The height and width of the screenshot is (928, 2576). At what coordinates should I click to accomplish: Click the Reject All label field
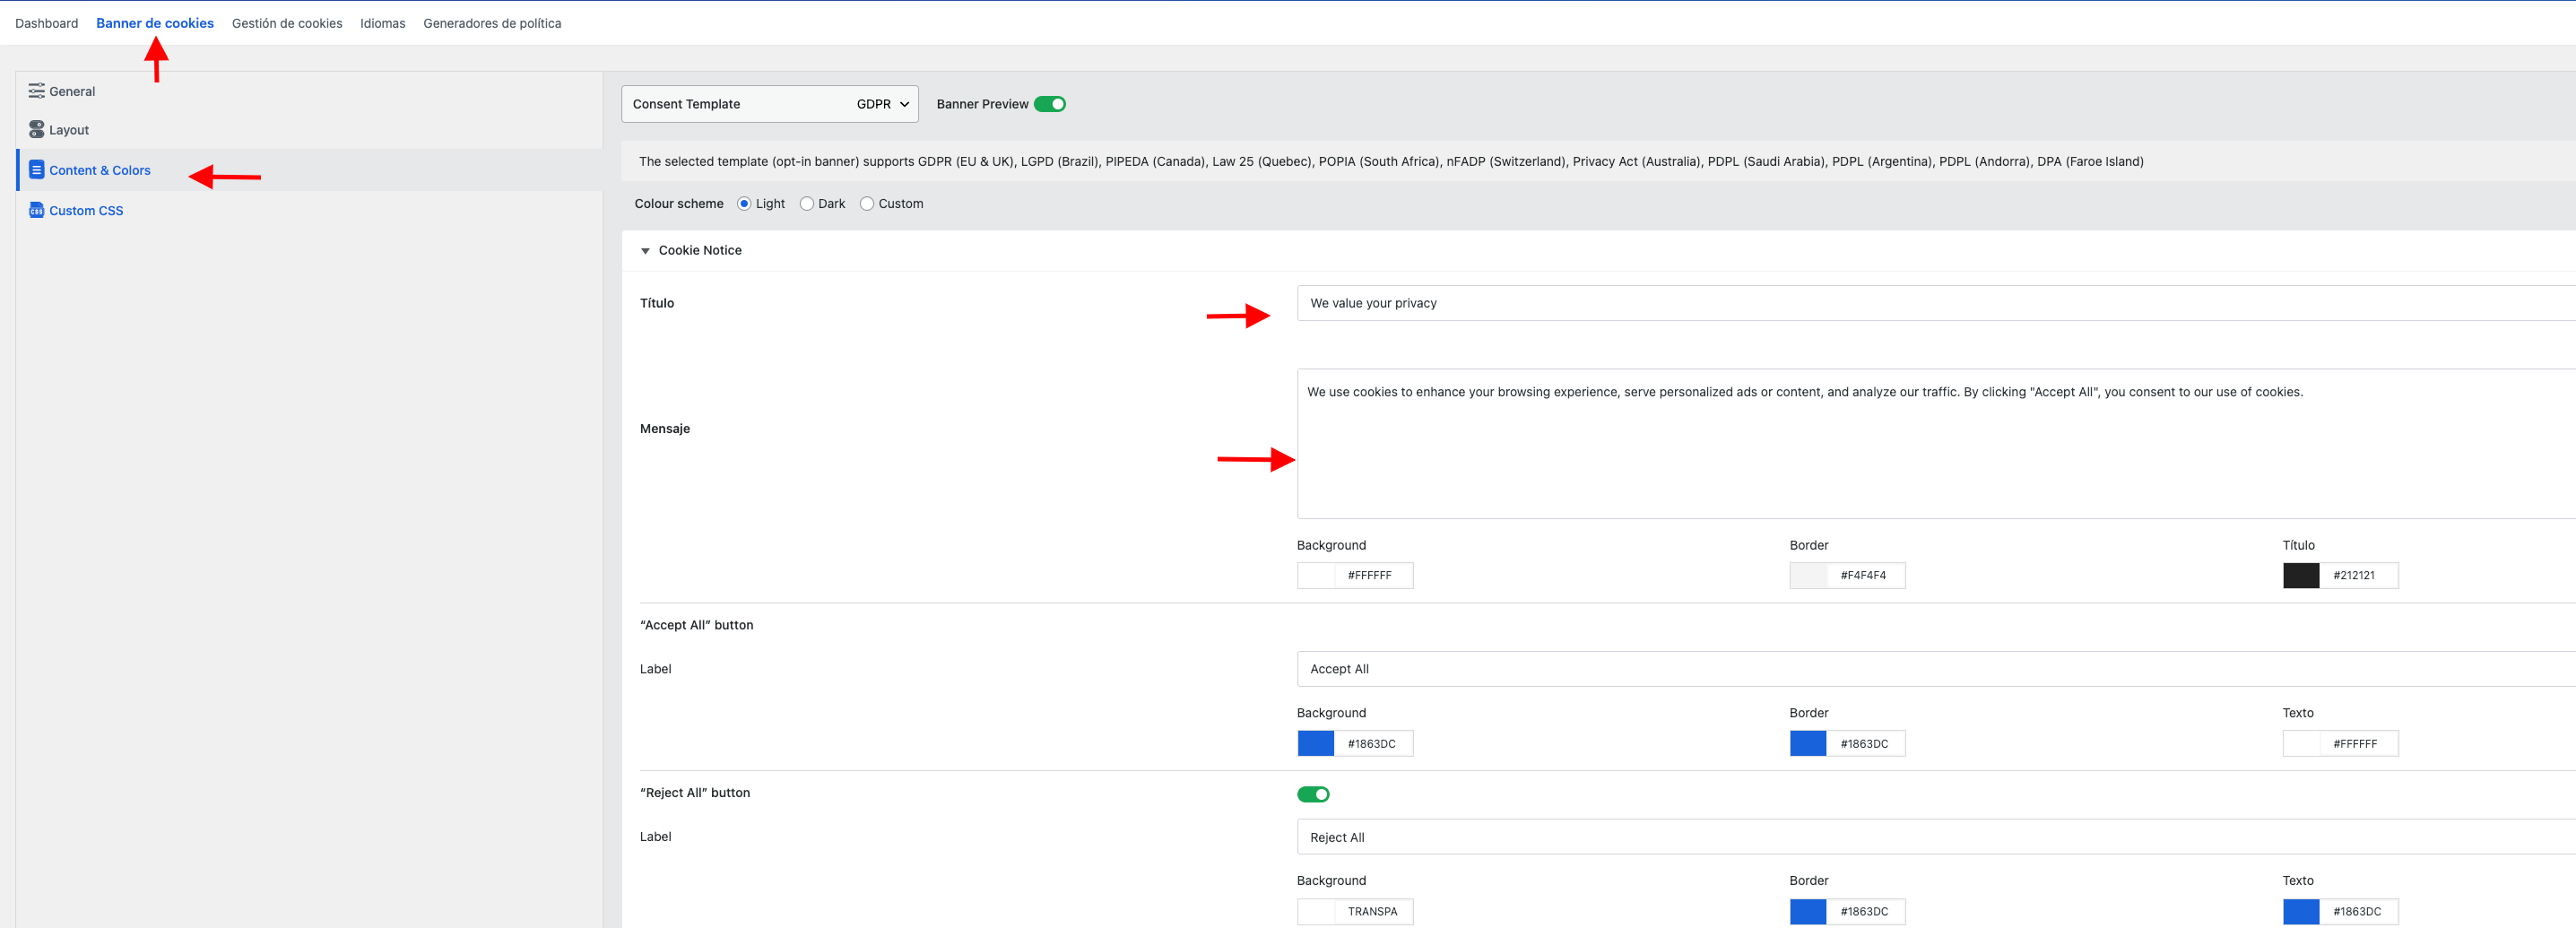(1936, 837)
